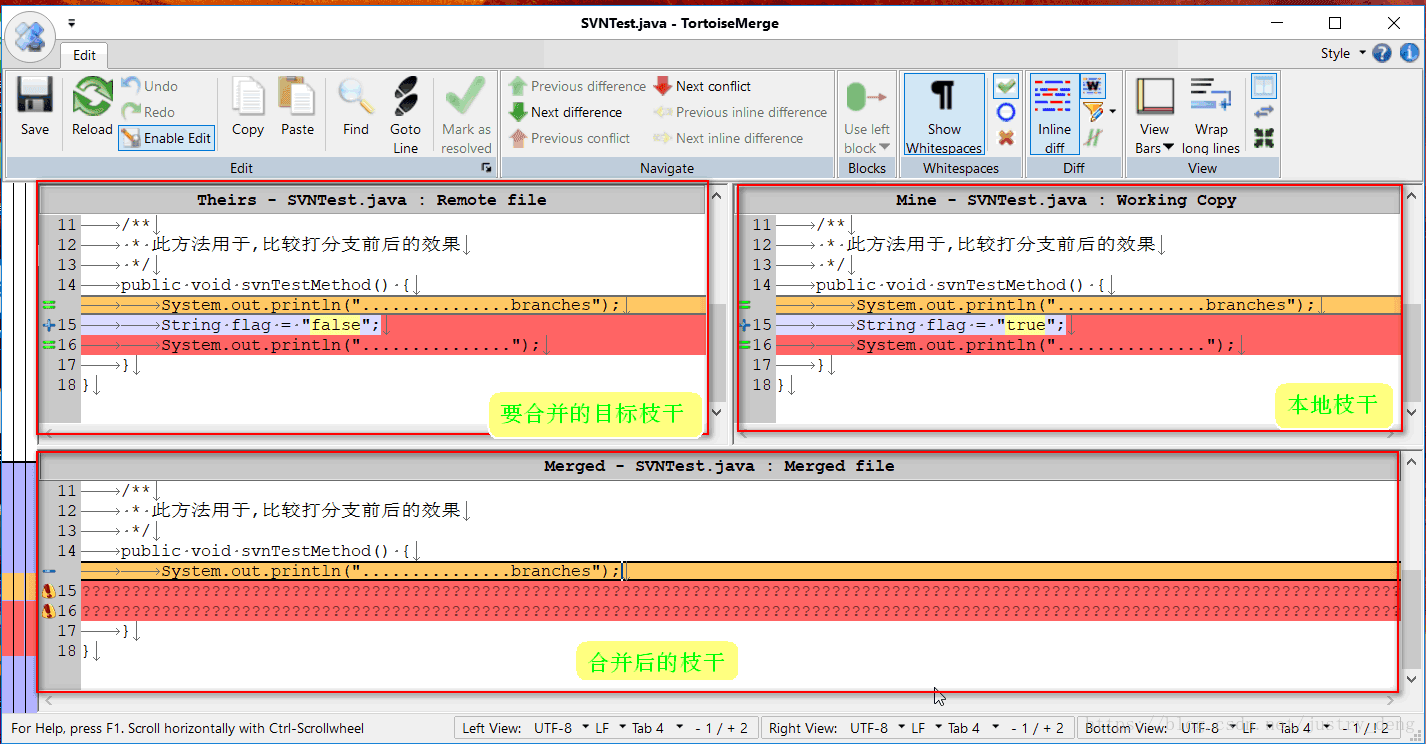Click the conflict marker on Merged line 15
1426x744 pixels.
point(48,591)
